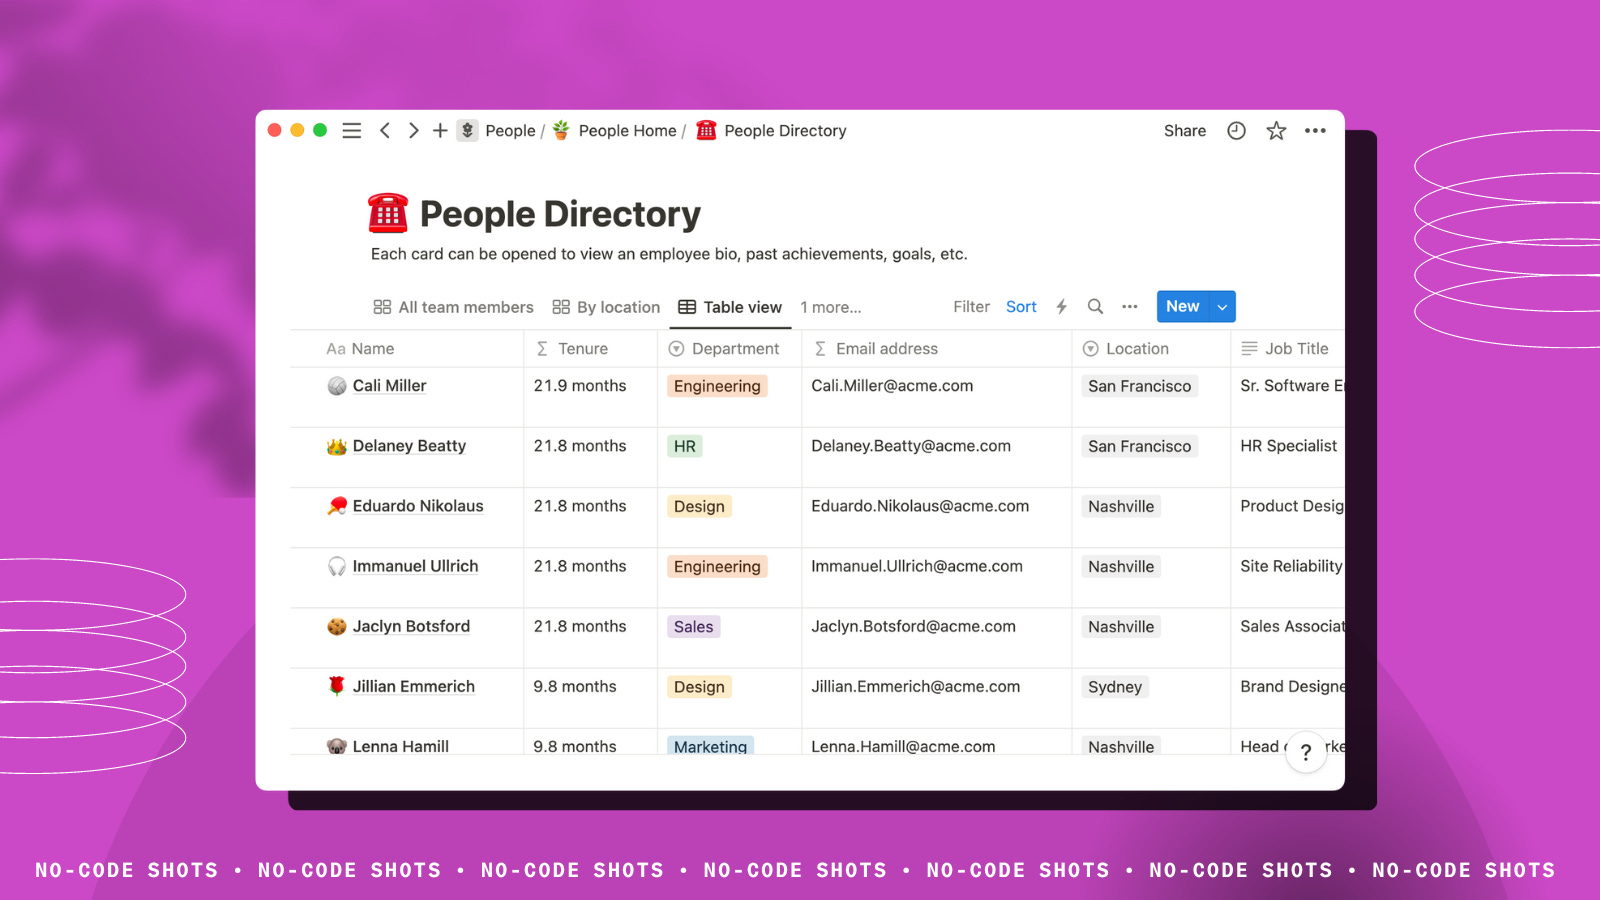Click the HR department tag

(685, 446)
